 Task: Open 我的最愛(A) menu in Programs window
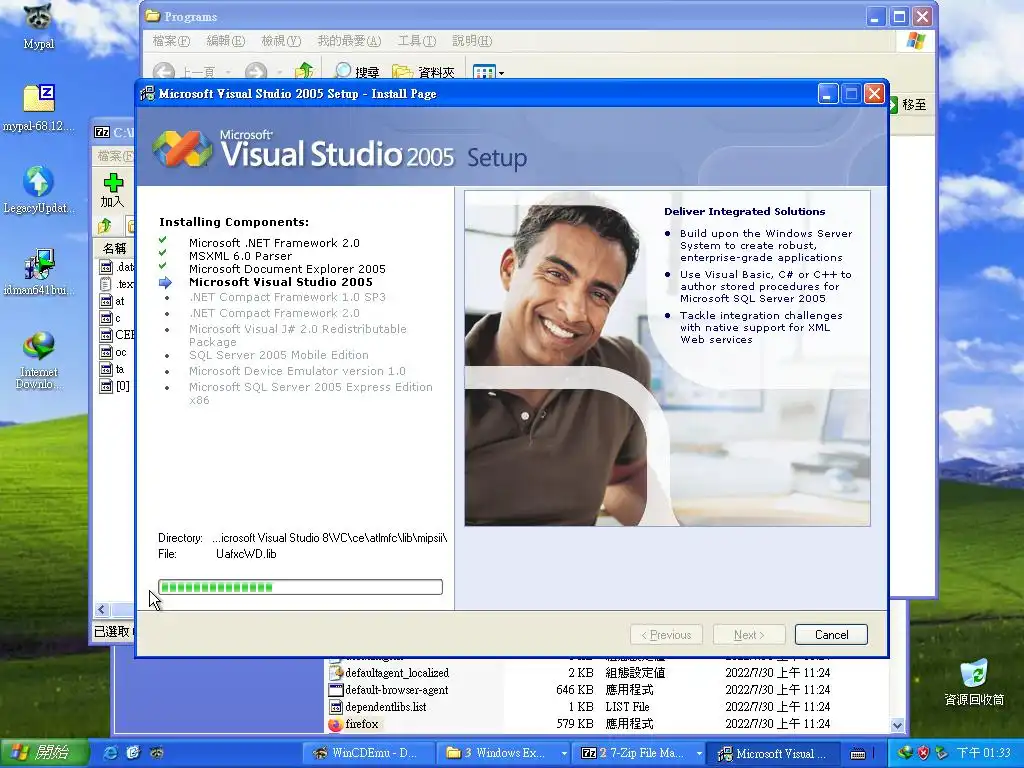pos(349,41)
